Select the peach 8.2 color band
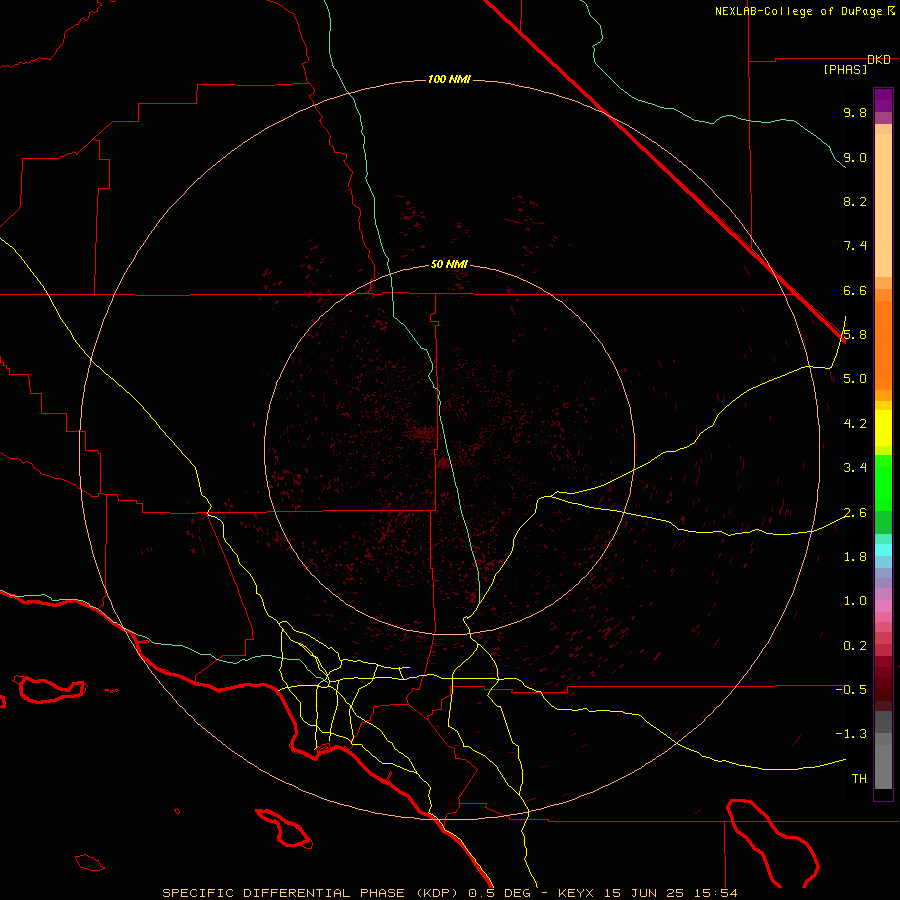900x900 pixels. tap(883, 205)
